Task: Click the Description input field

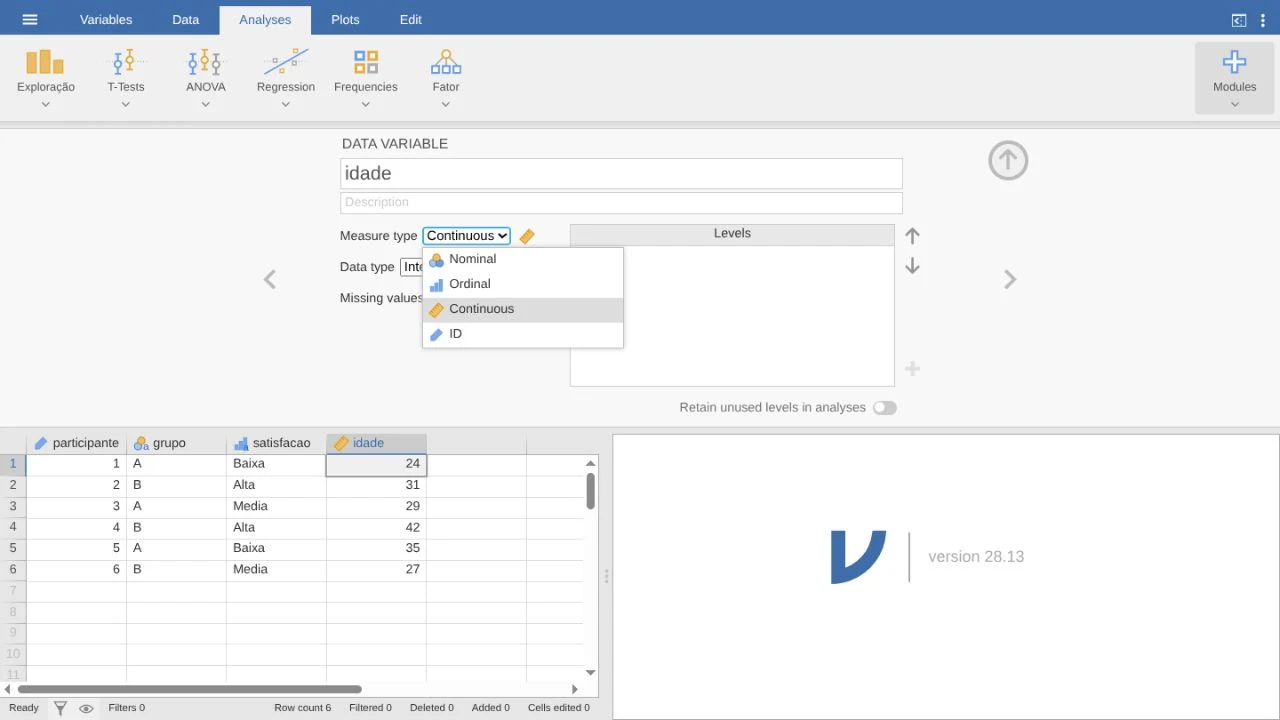Action: [621, 202]
